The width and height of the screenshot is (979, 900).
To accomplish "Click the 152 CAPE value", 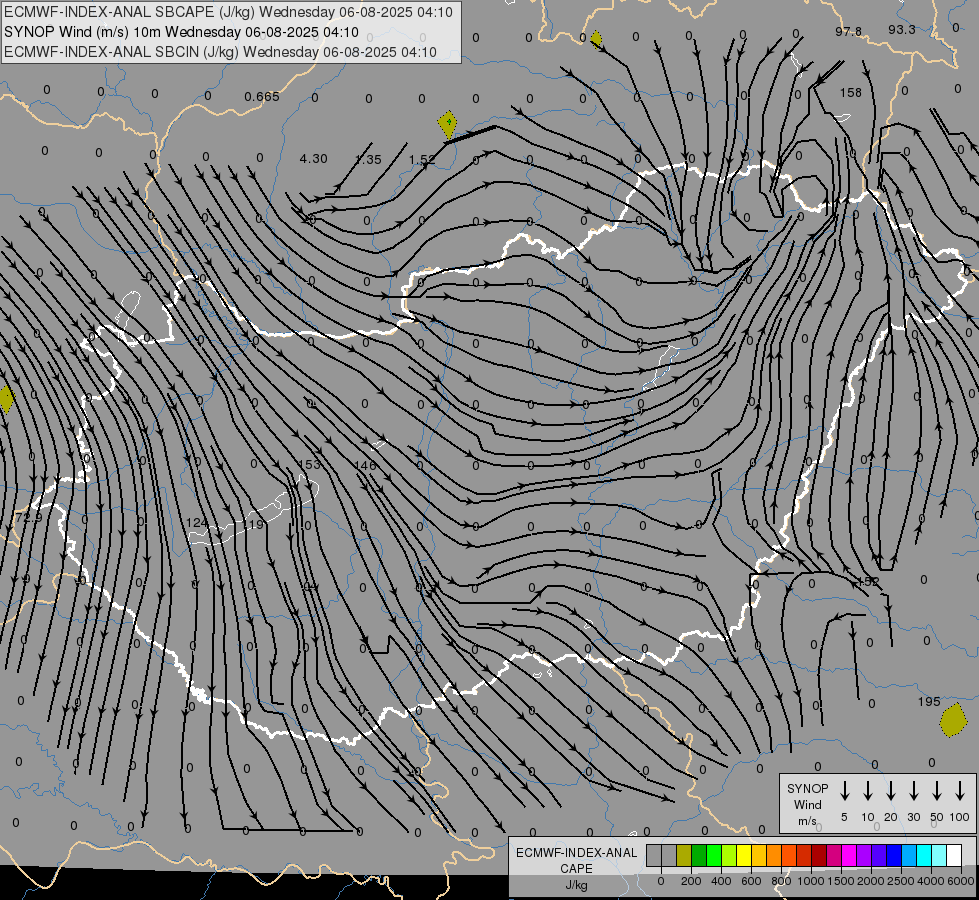I will point(868,581).
